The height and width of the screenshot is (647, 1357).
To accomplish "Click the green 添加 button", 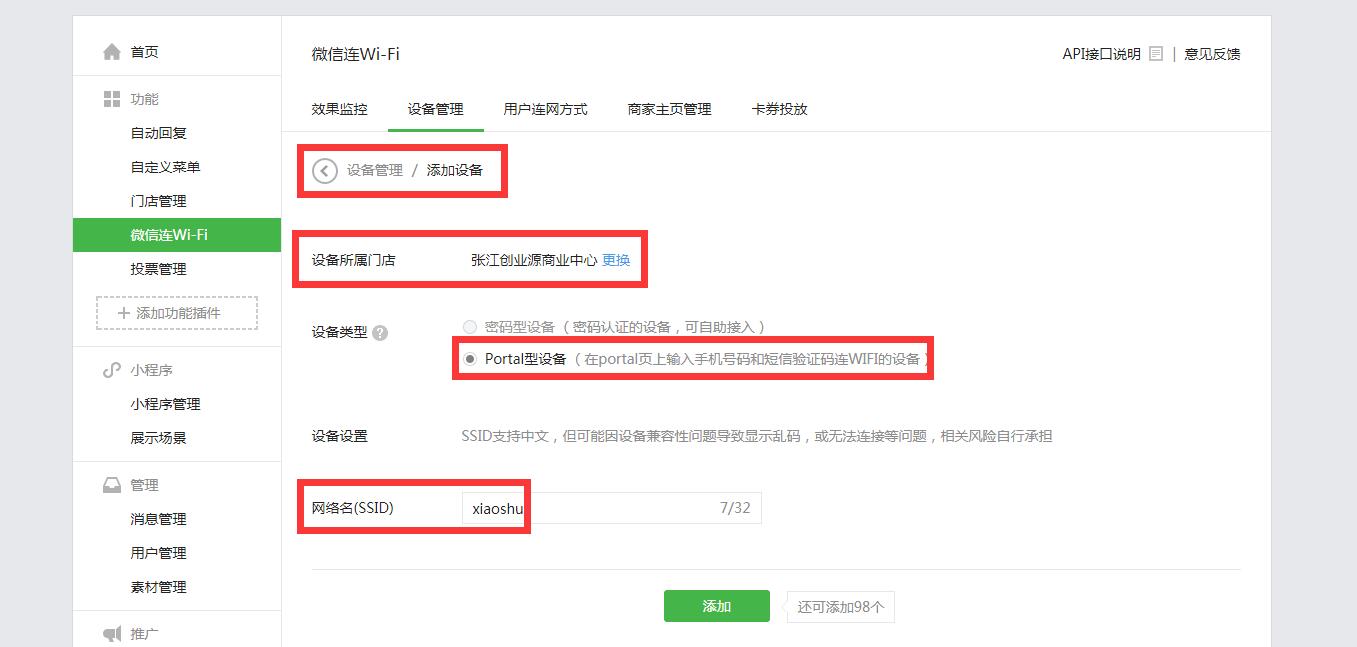I will [717, 606].
